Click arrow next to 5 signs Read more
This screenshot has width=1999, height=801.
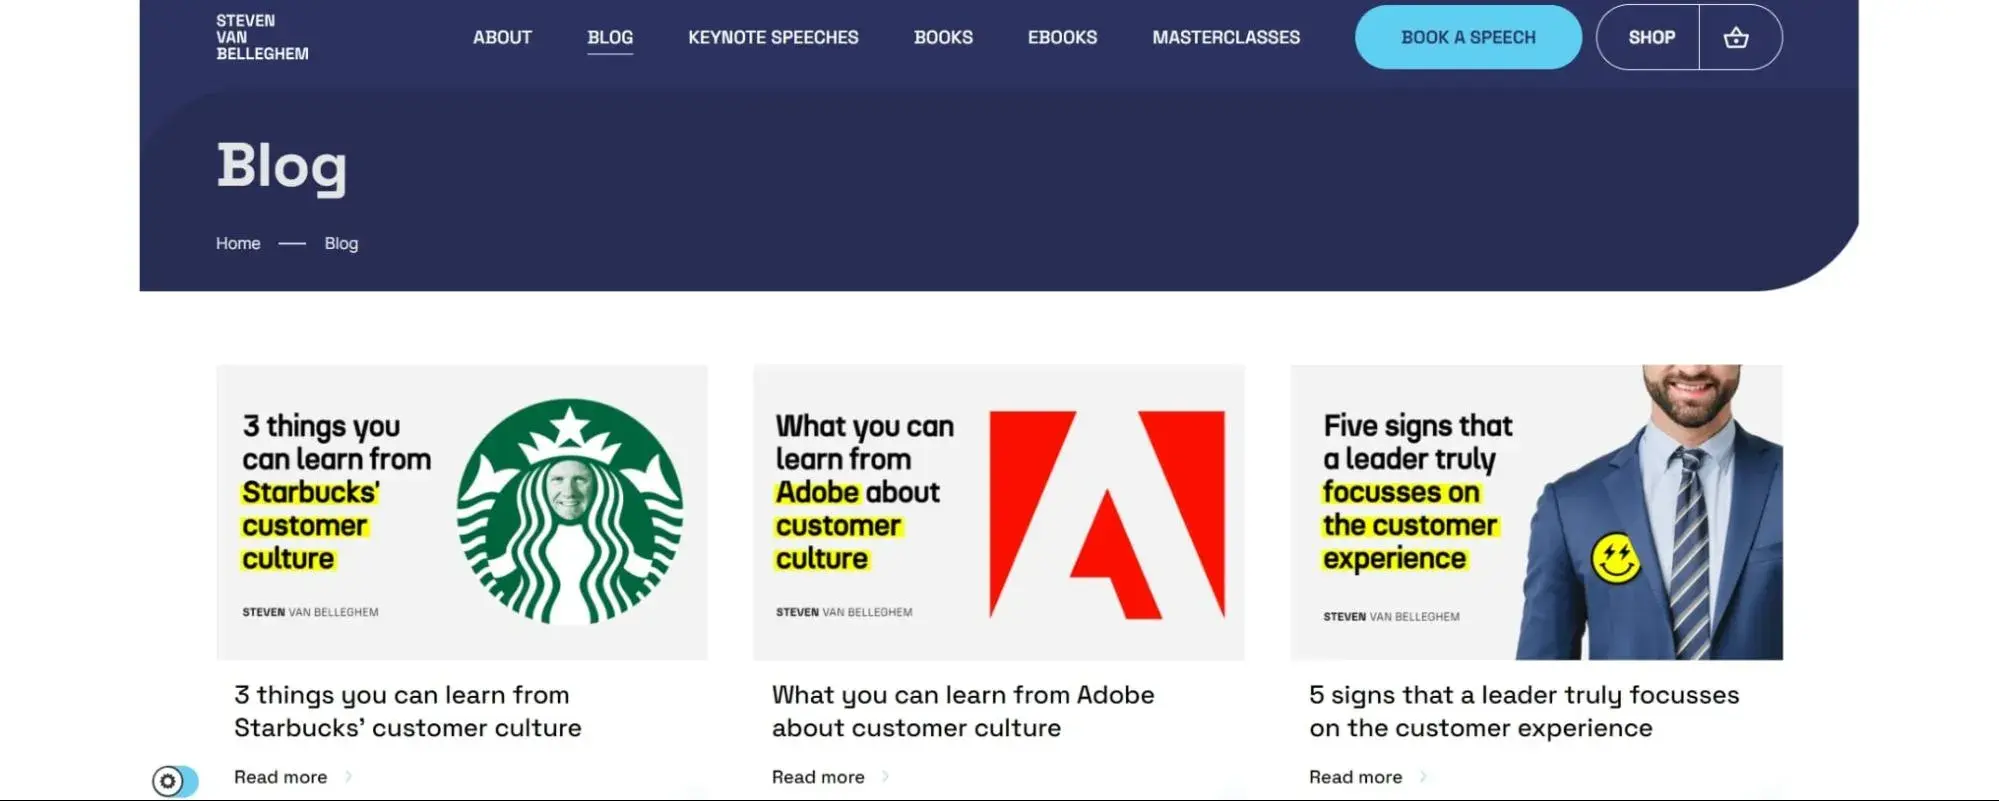click(x=1423, y=777)
